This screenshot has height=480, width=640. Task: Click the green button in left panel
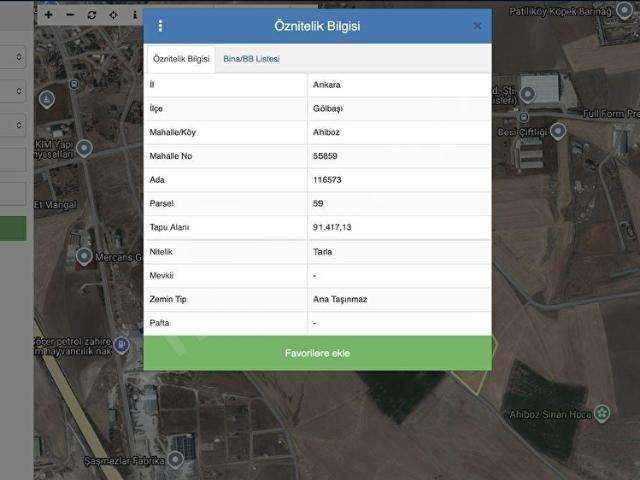(x=13, y=228)
